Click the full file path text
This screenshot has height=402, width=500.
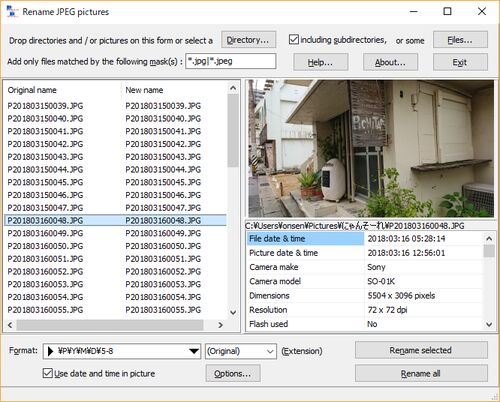pyautogui.click(x=355, y=226)
